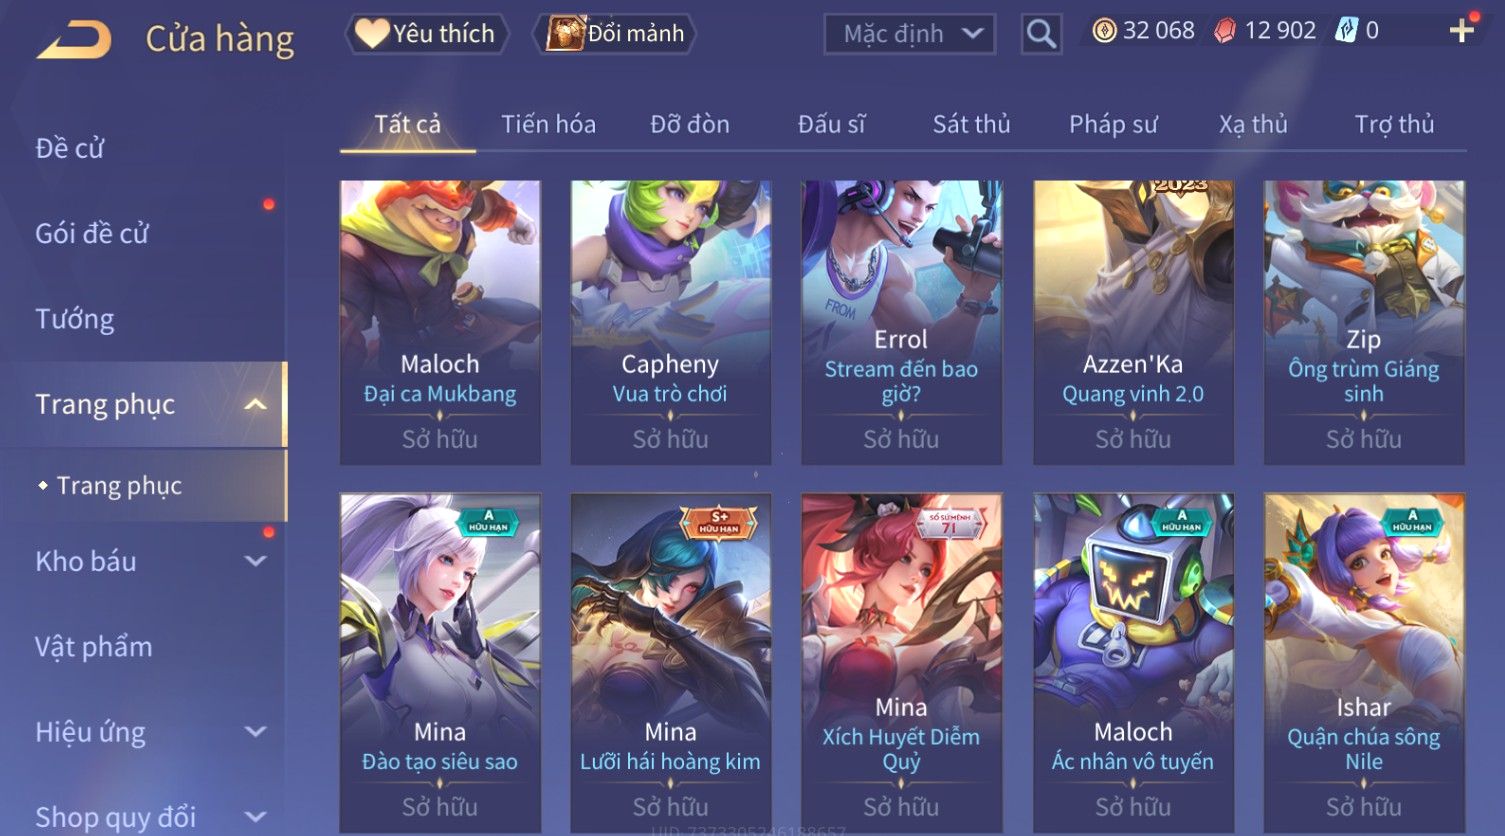Tap the plus icon to add currency
This screenshot has height=836, width=1505.
point(1462,31)
